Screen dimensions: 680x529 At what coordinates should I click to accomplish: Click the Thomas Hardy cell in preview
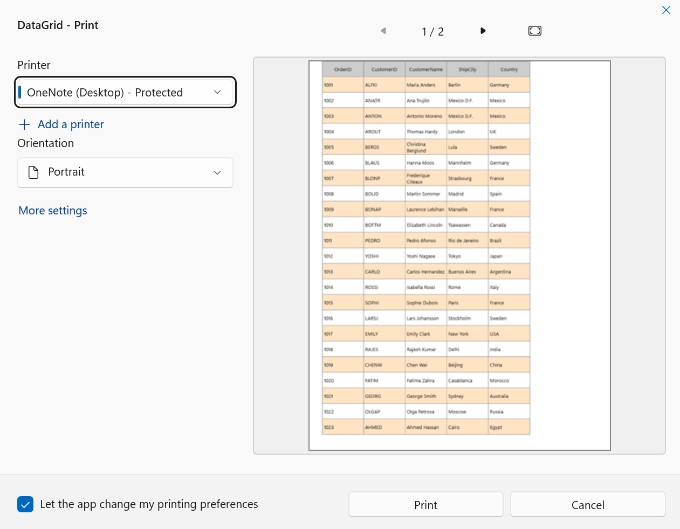pyautogui.click(x=426, y=132)
